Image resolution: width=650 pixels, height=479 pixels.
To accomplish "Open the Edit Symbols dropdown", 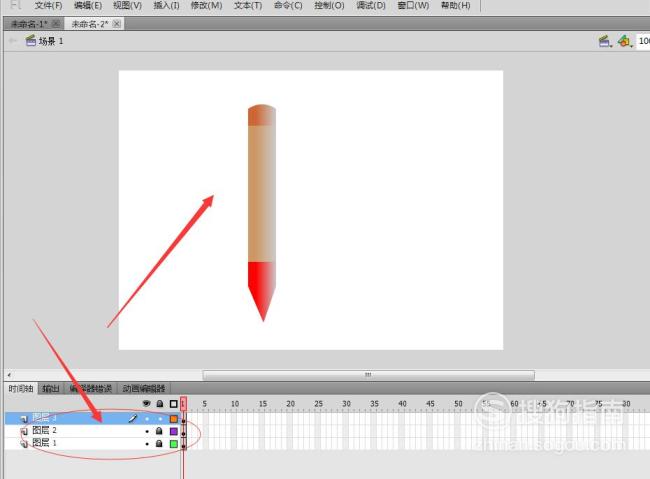I will pos(625,41).
